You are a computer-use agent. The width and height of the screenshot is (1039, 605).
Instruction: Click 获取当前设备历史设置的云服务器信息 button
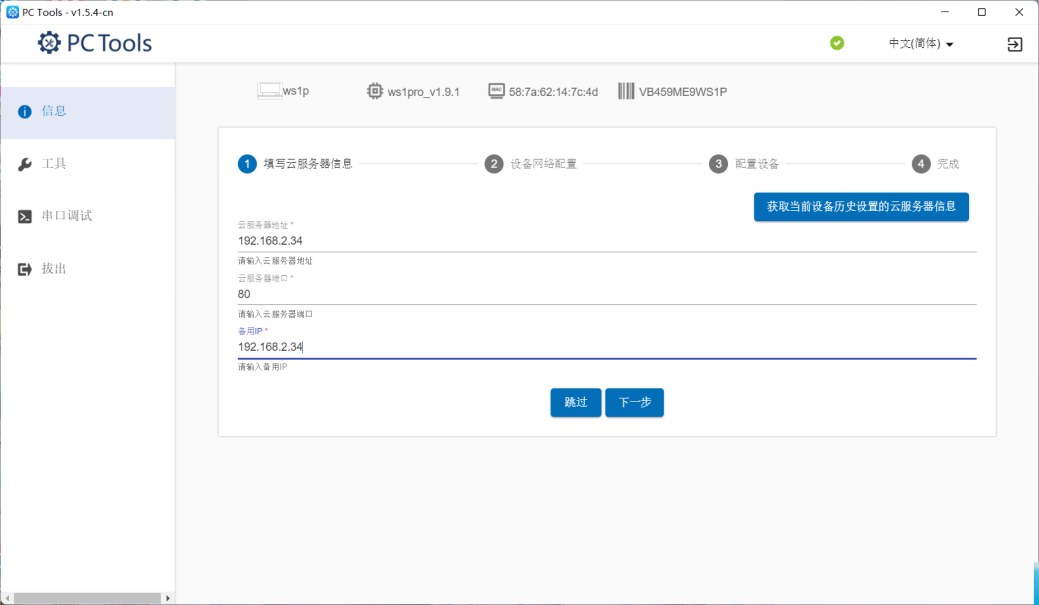click(x=861, y=207)
